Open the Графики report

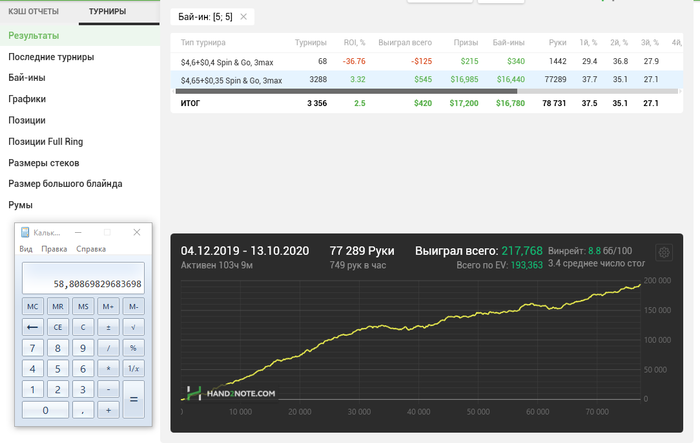(27, 99)
